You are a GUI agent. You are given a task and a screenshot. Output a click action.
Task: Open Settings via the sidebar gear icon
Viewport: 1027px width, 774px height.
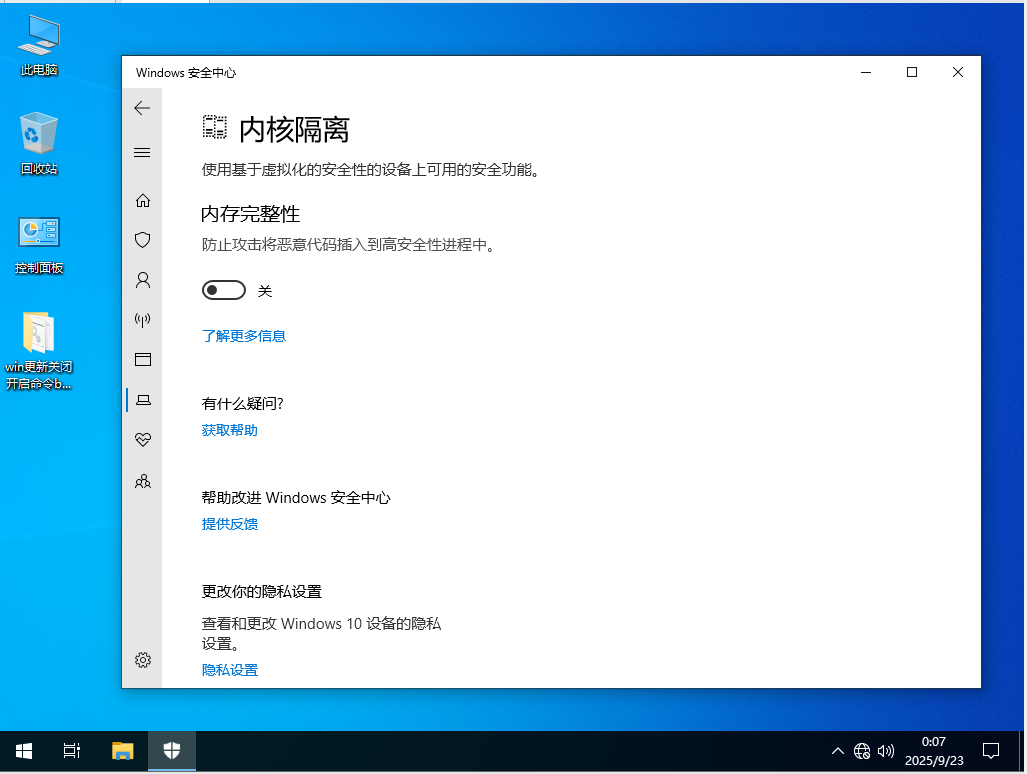tap(143, 659)
